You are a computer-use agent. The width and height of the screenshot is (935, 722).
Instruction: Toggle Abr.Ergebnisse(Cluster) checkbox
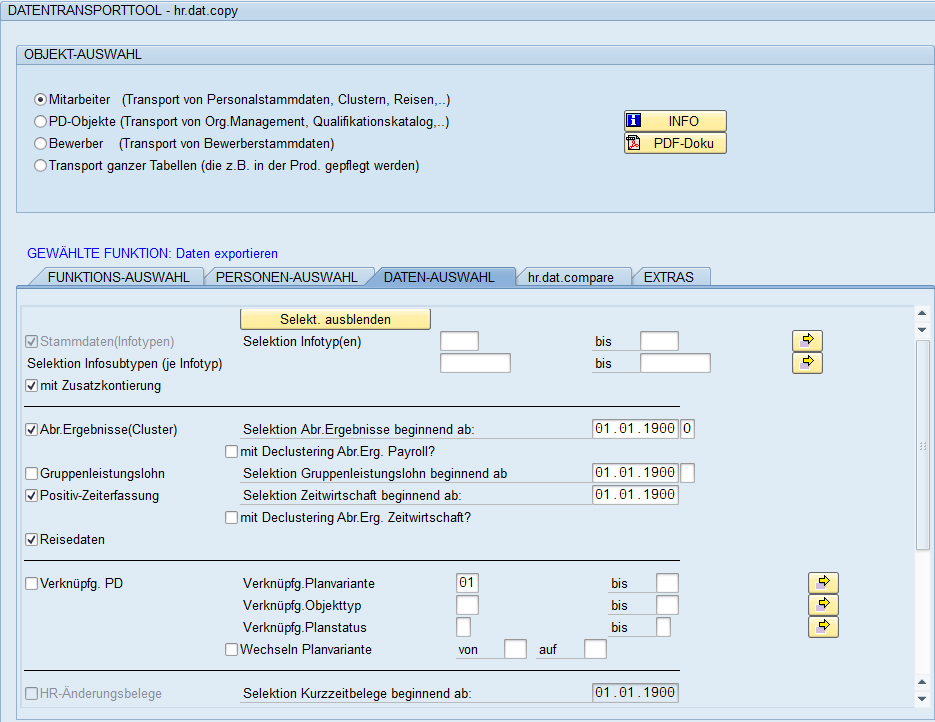coord(32,430)
